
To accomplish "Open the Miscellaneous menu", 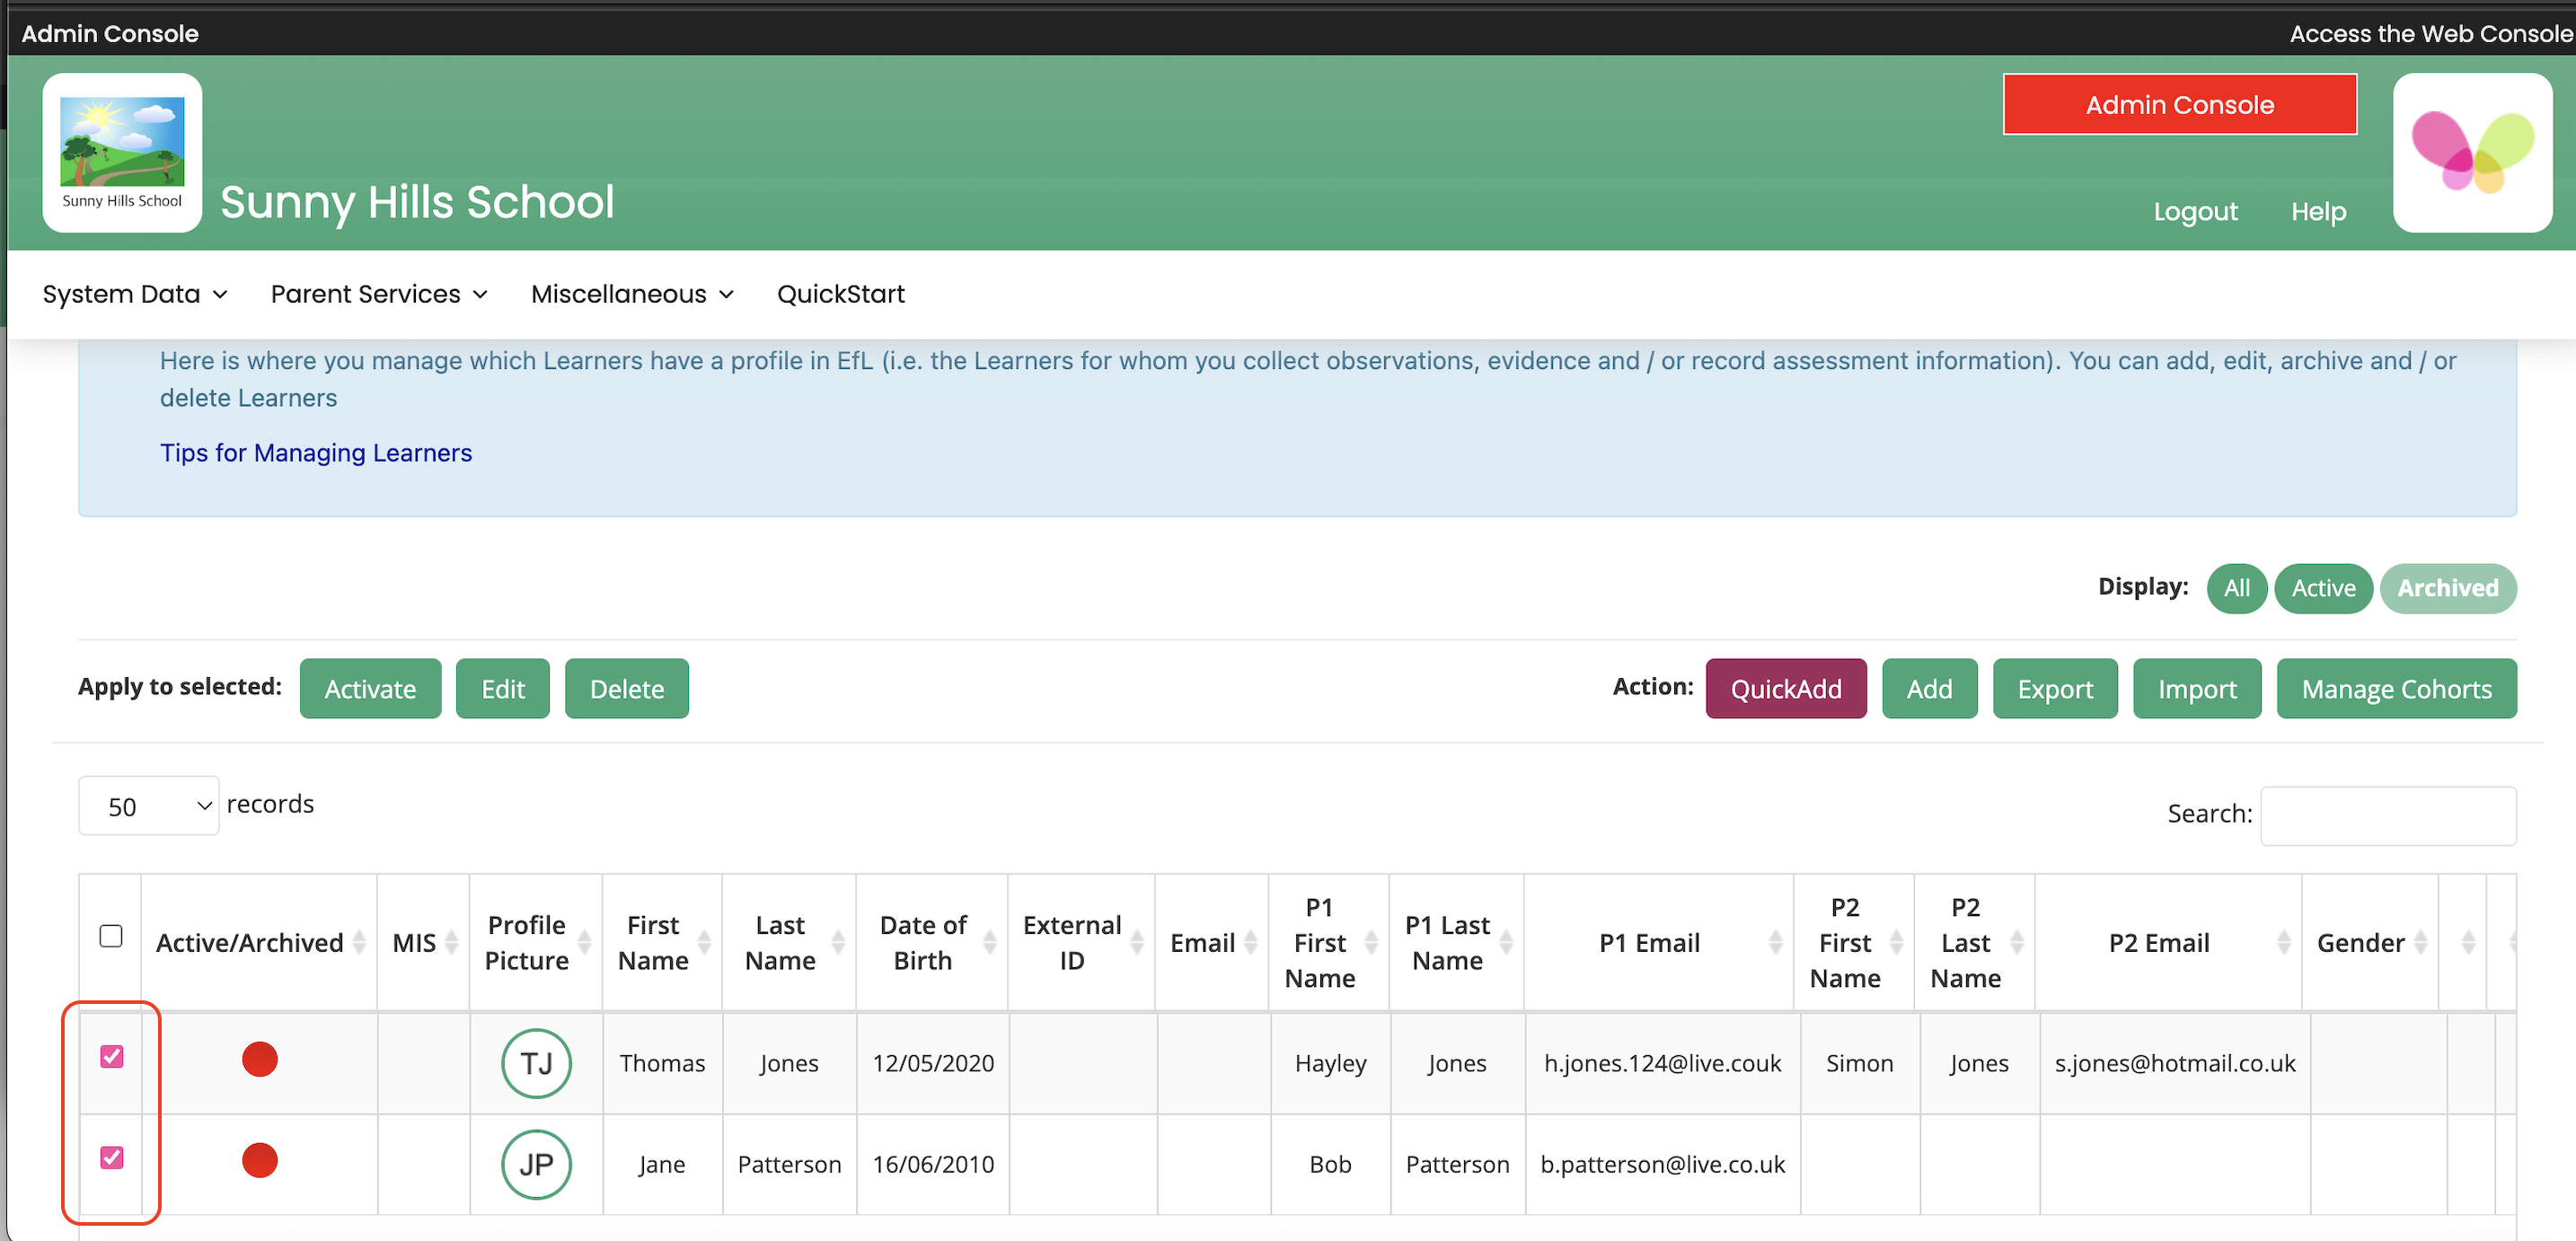I will [x=632, y=294].
